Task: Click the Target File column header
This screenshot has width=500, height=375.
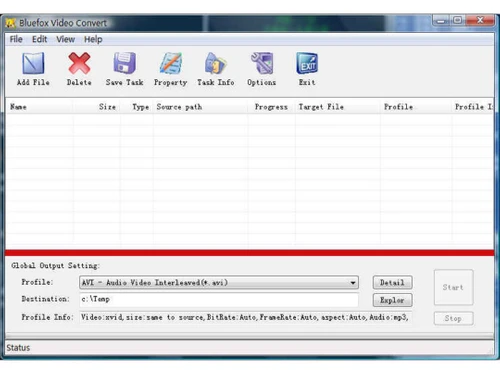Action: click(338, 107)
